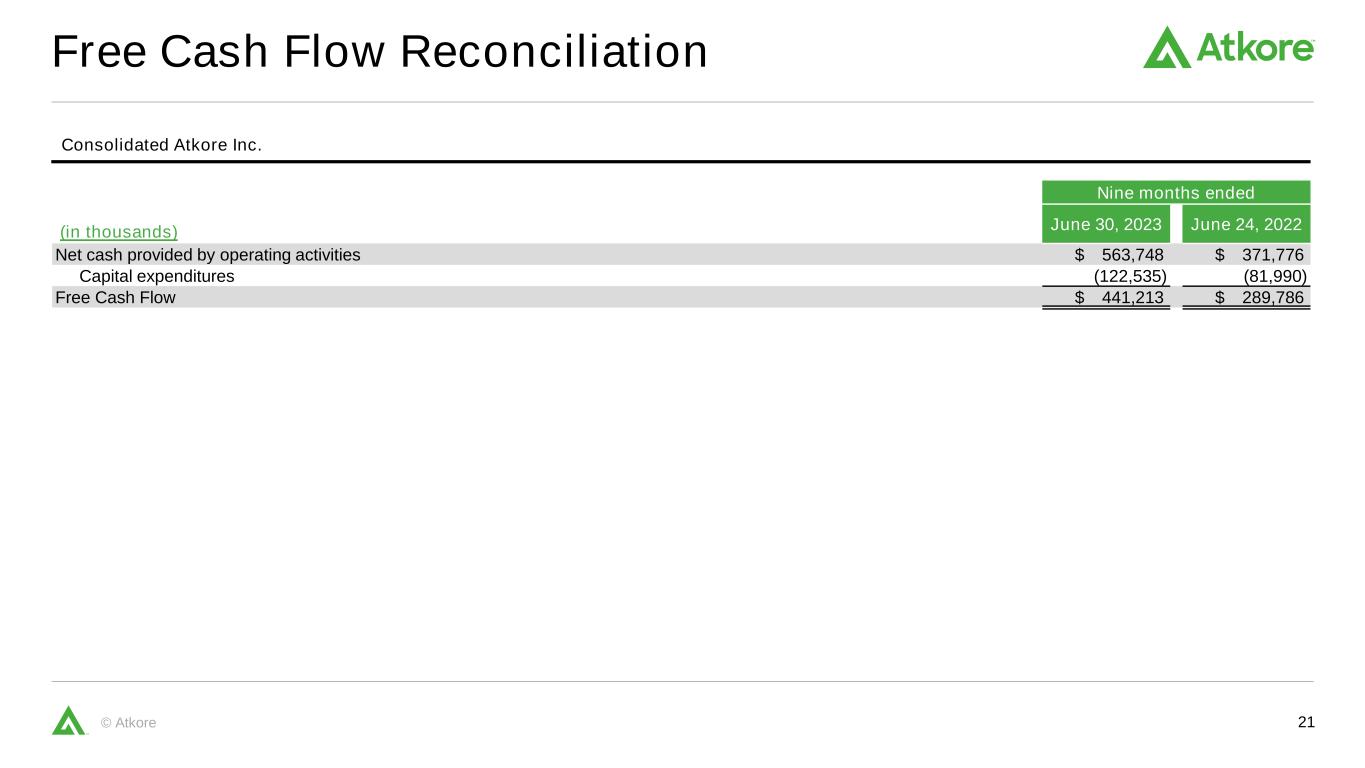Image resolution: width=1365 pixels, height=768 pixels.
Task: Click the © Atkore copyright text
Action: (x=129, y=723)
